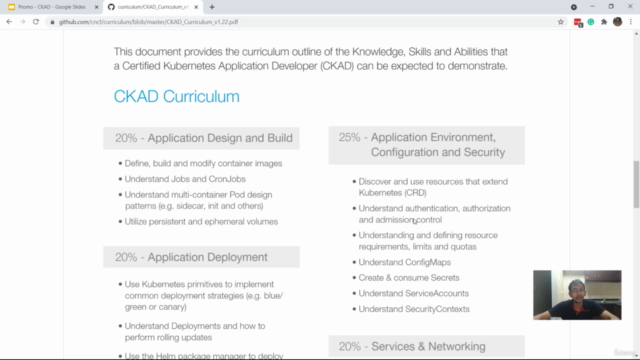
Task: Click the 'CKAD Curriculum' heading
Action: [x=177, y=97]
